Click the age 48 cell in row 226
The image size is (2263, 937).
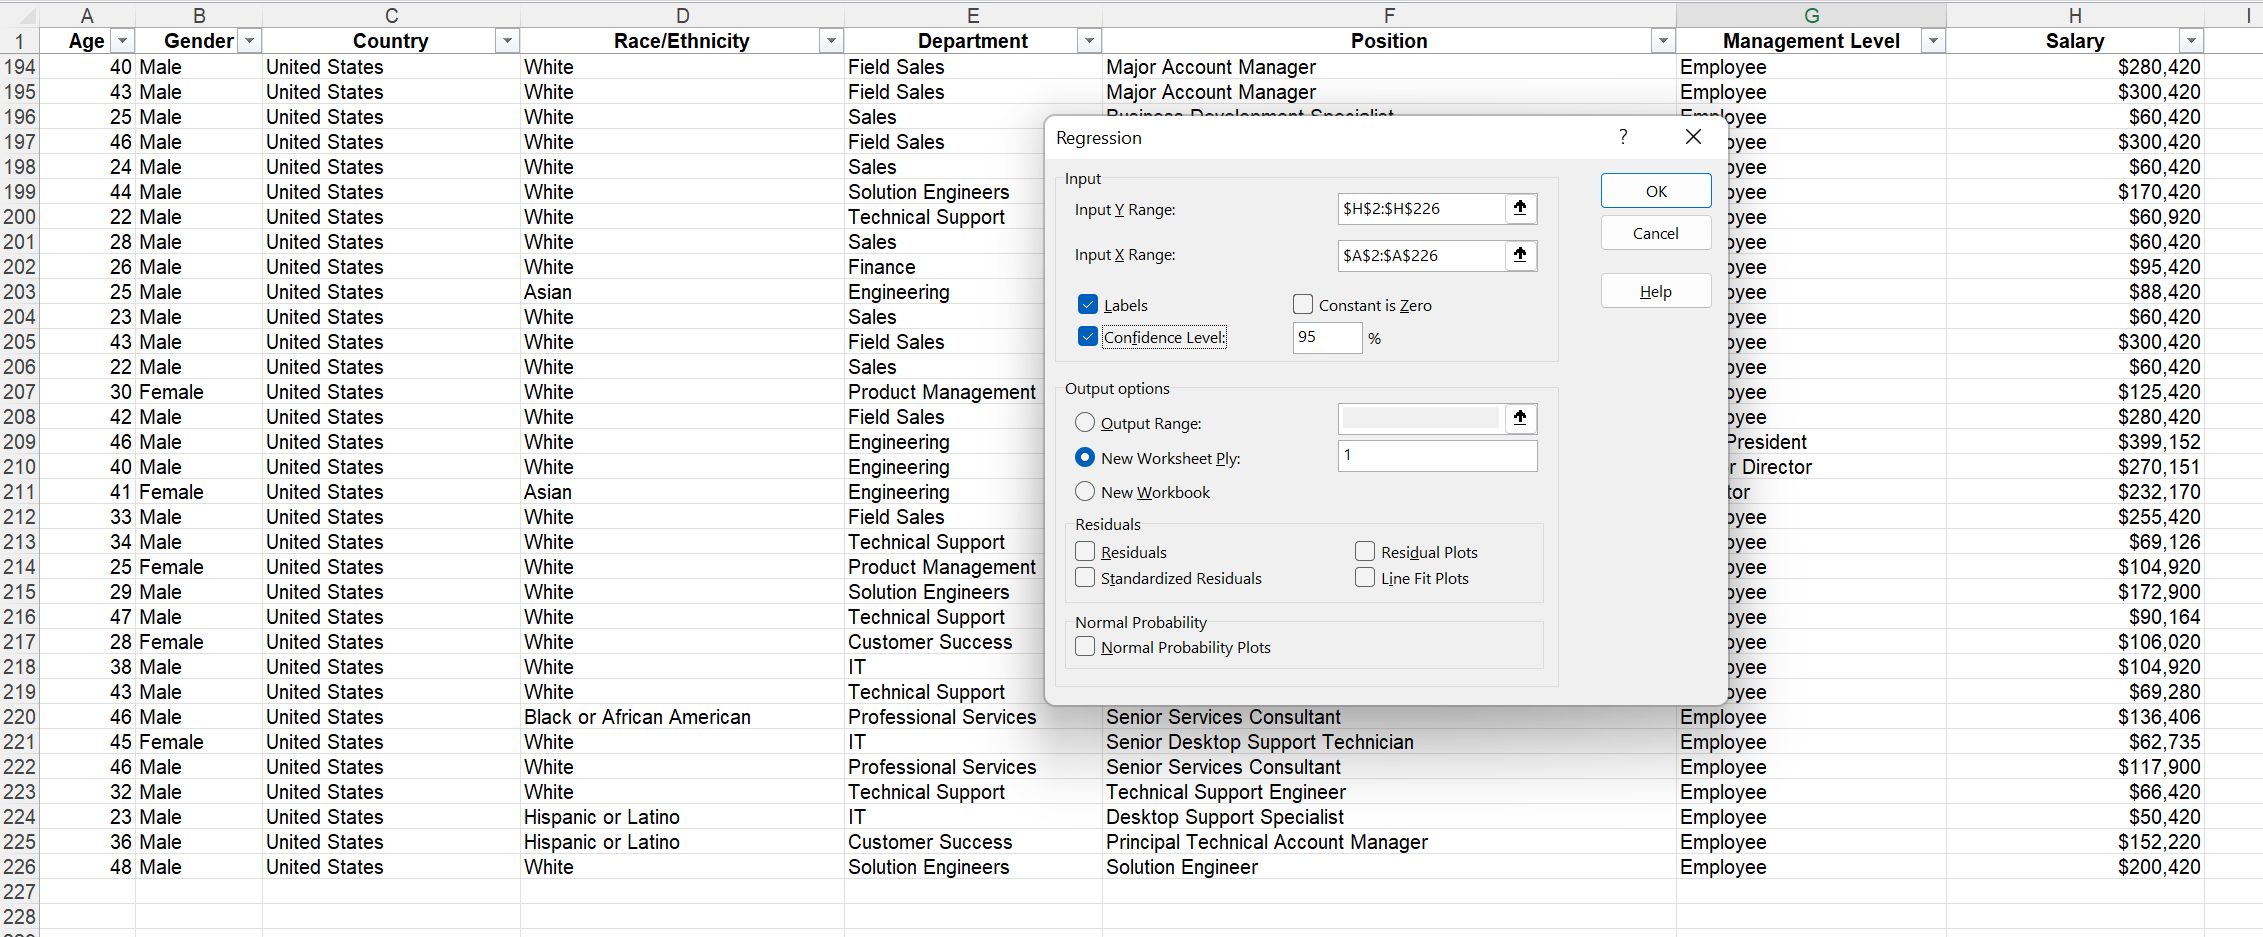(x=87, y=867)
